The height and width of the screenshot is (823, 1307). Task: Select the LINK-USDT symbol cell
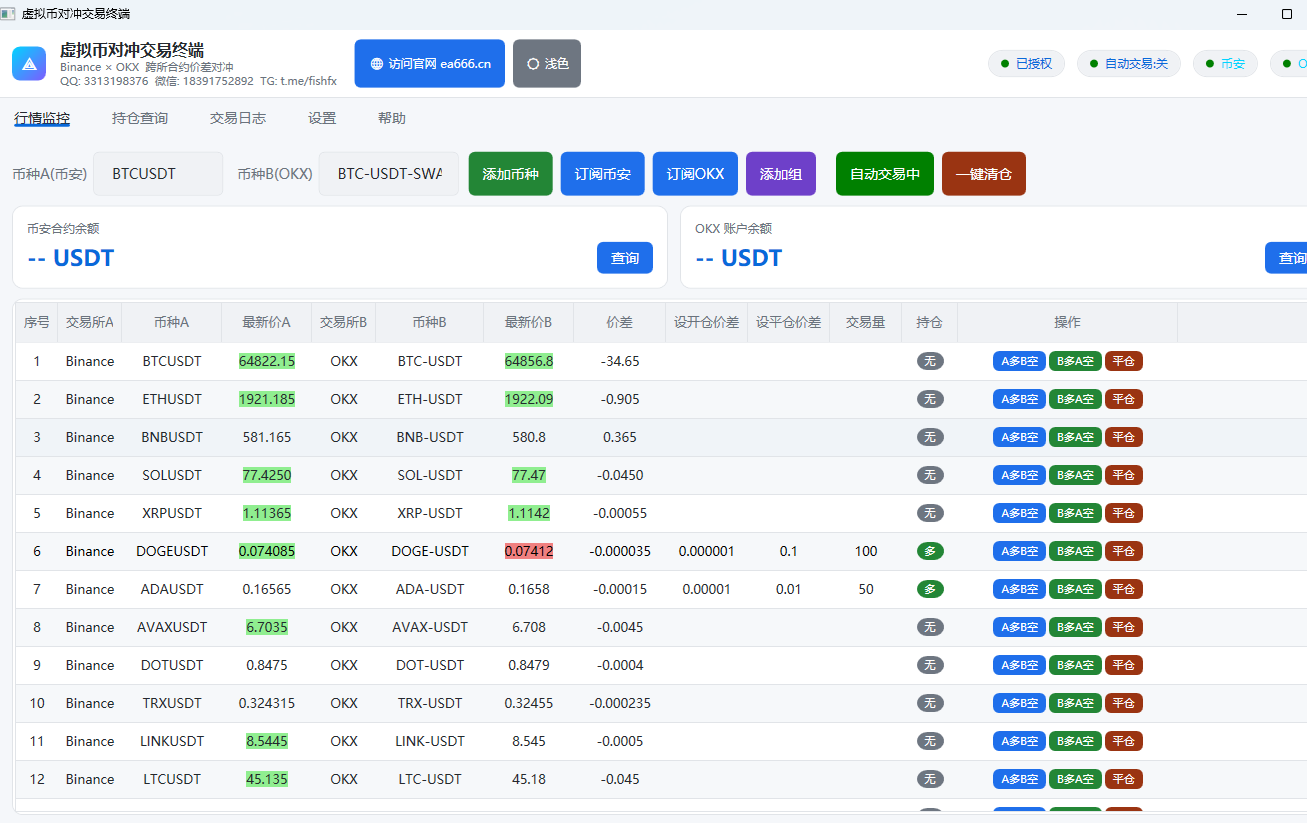pyautogui.click(x=430, y=741)
